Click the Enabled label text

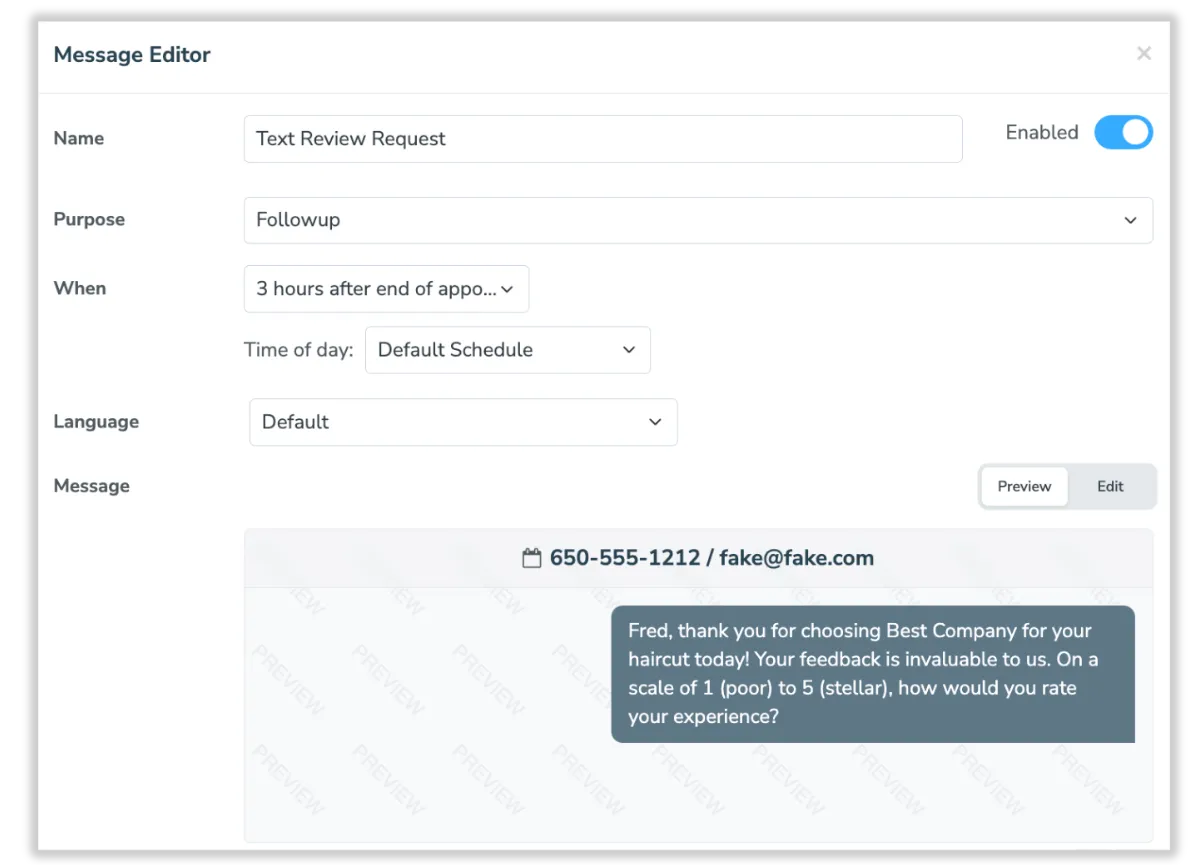point(1042,132)
